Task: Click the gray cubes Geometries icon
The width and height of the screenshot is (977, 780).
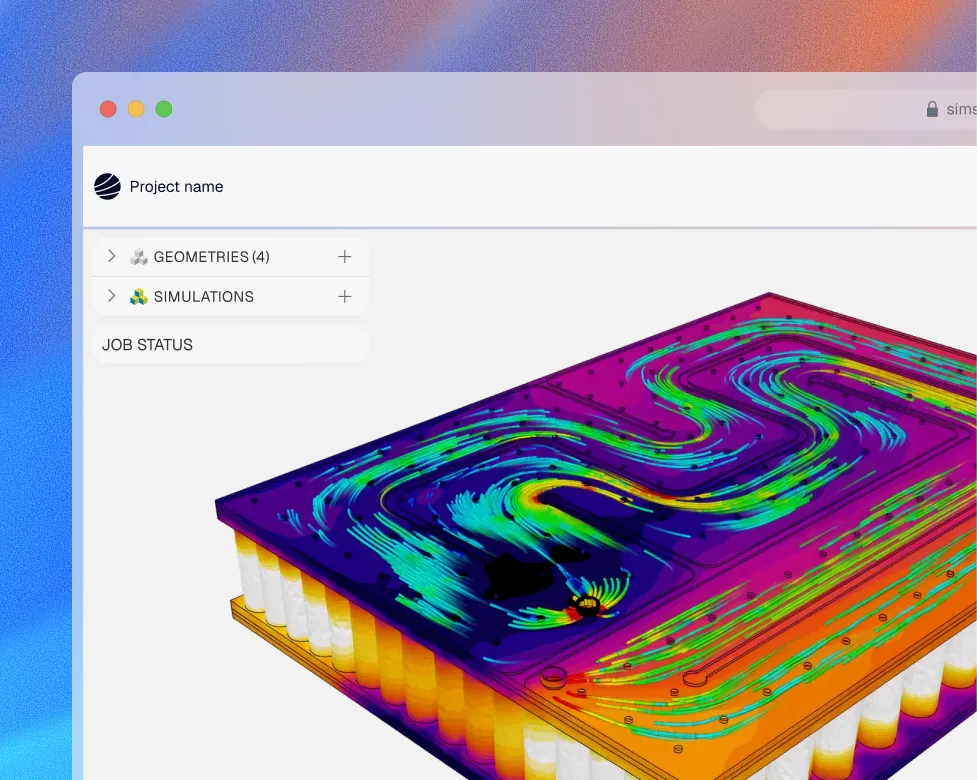Action: point(138,257)
